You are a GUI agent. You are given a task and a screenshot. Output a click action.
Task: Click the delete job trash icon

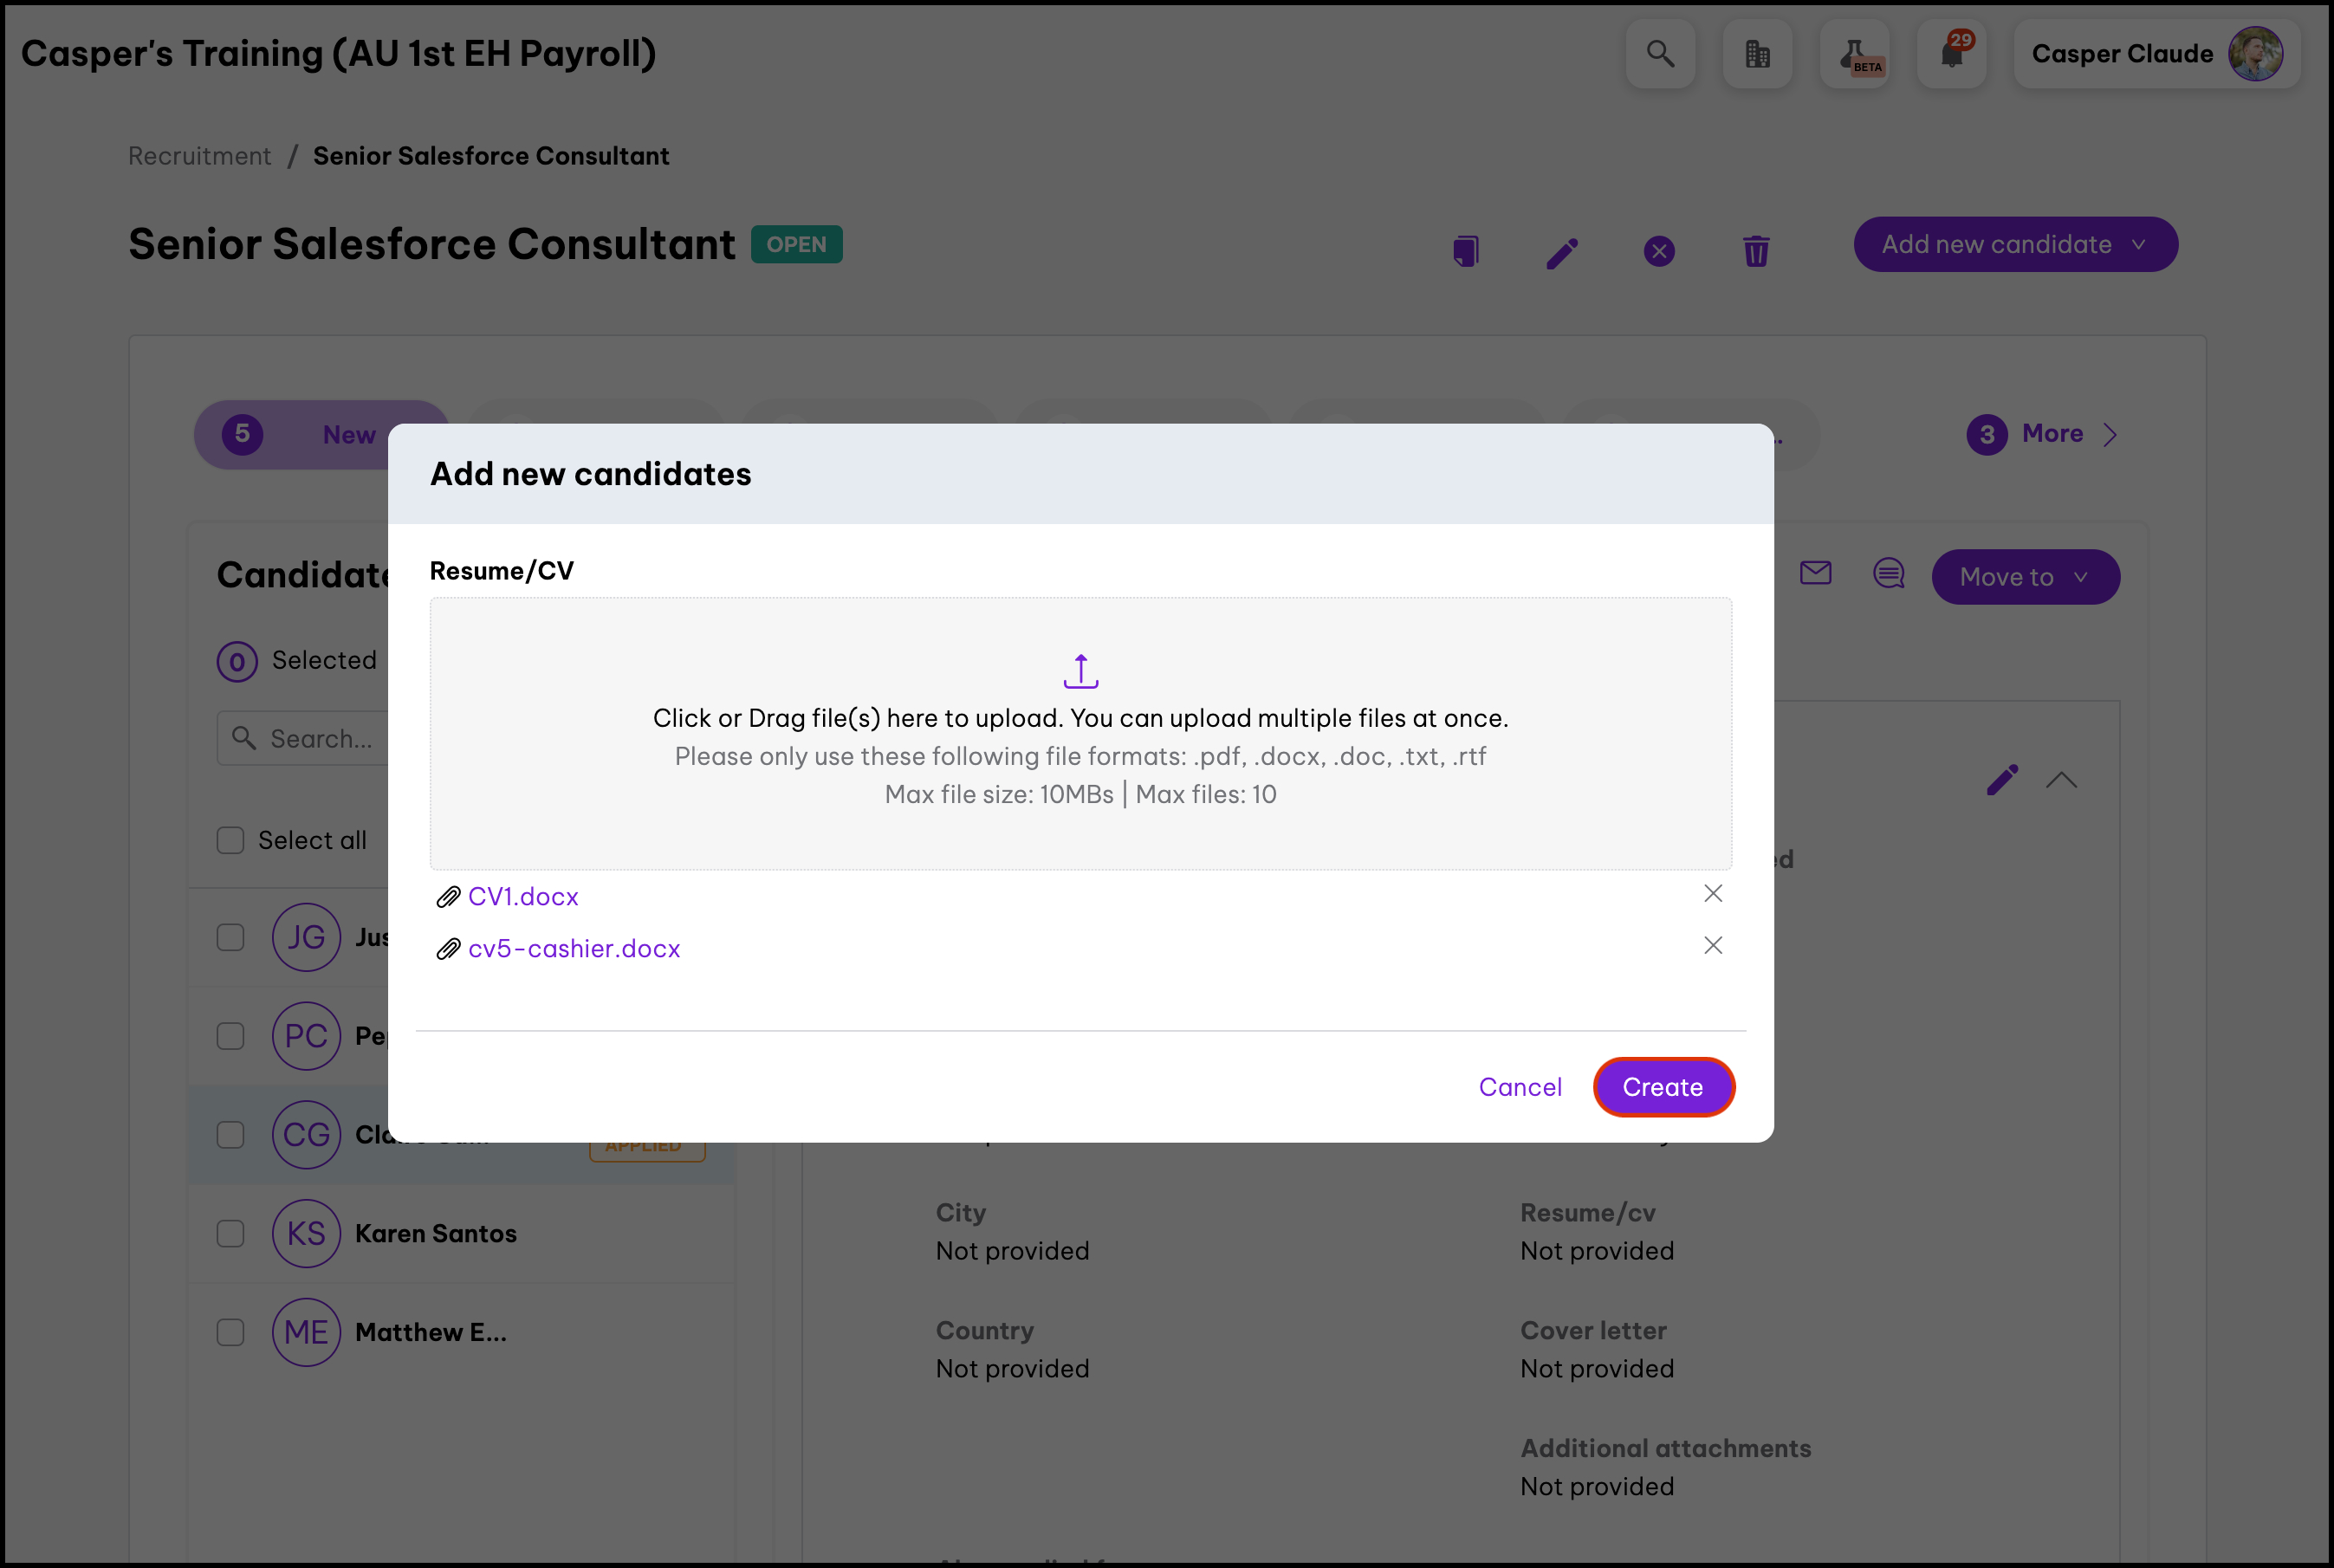pyautogui.click(x=1756, y=251)
